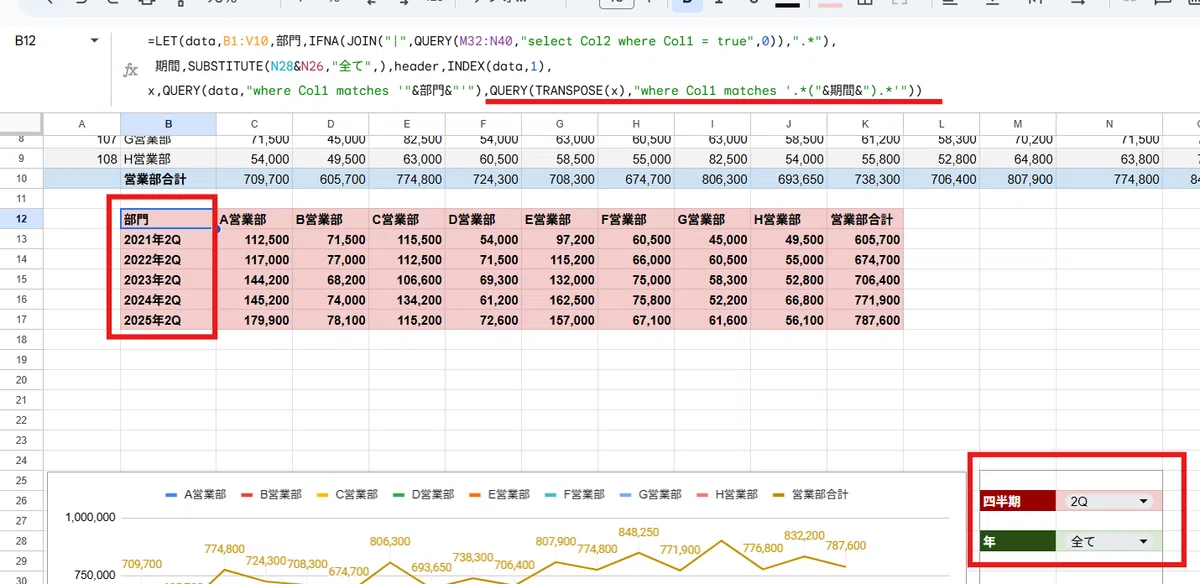Select column E header
Screen dimensions: 1200x584
[408, 124]
